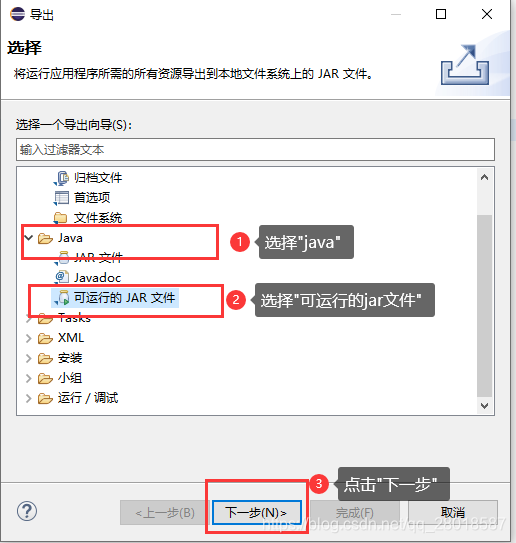Select the 小组 tree entry
The image size is (516, 543).
tap(70, 378)
